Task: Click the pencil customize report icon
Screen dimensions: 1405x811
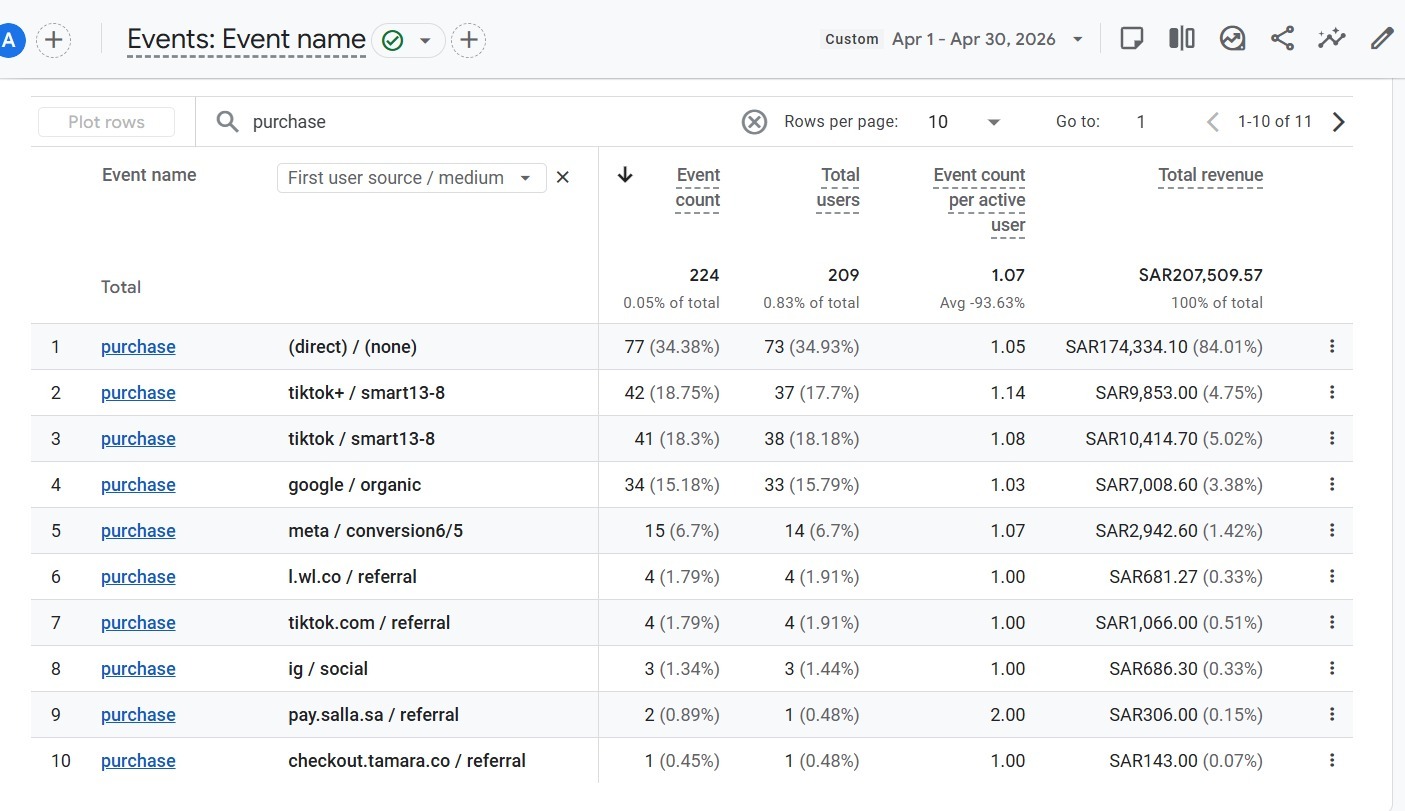Action: pos(1382,39)
